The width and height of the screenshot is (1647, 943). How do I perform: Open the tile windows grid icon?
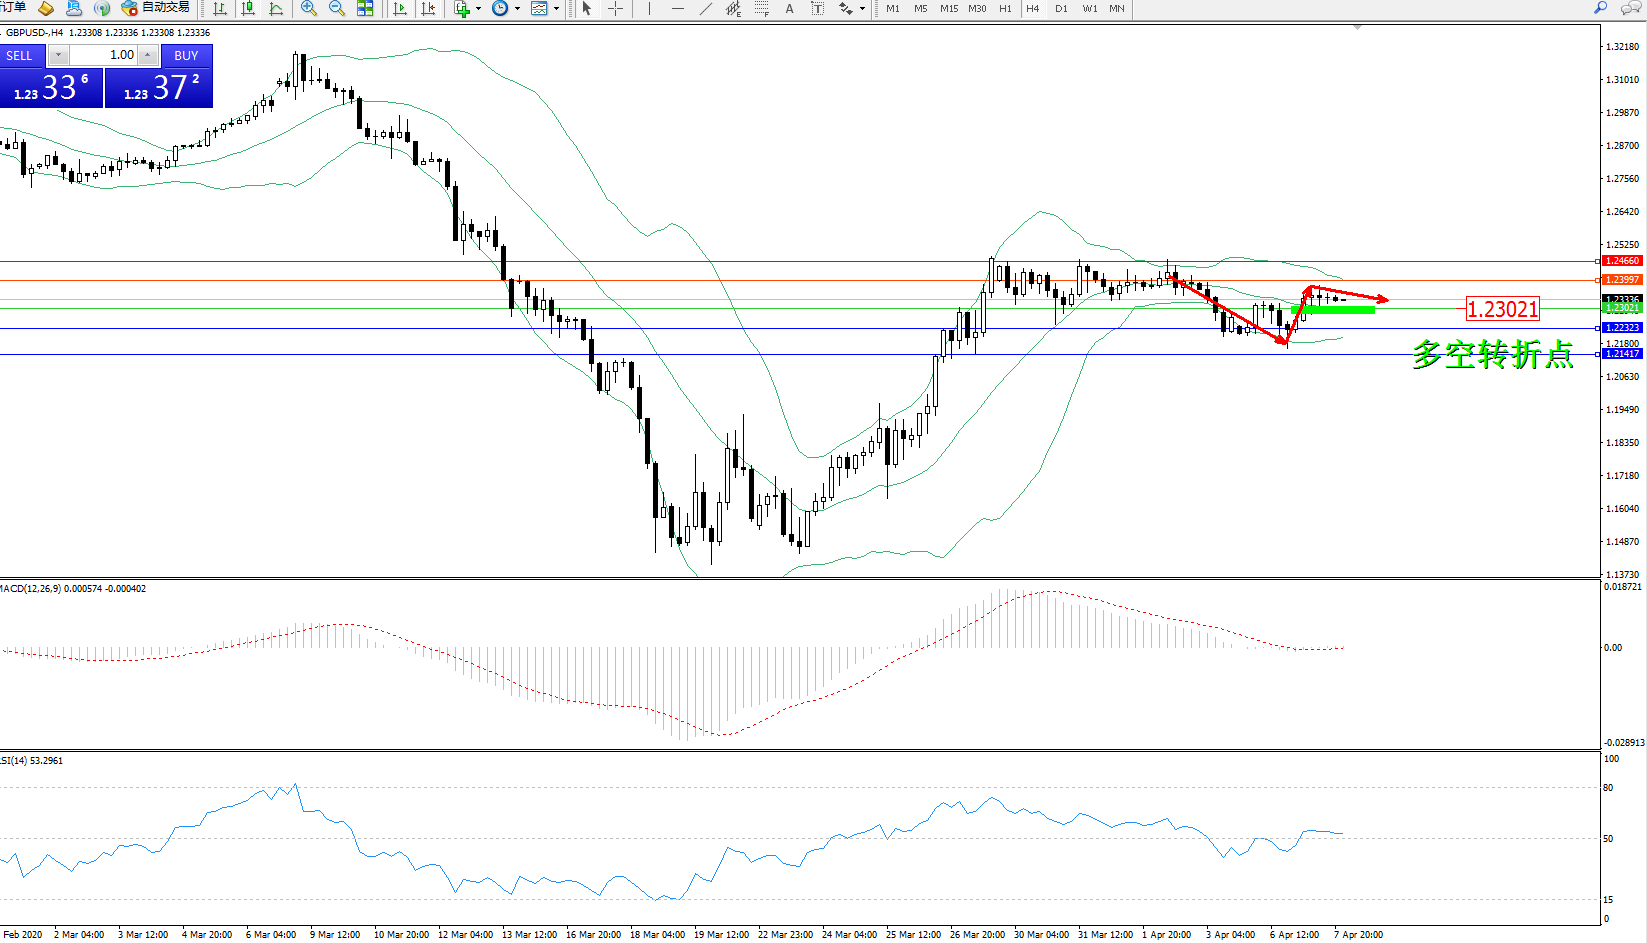pyautogui.click(x=365, y=9)
